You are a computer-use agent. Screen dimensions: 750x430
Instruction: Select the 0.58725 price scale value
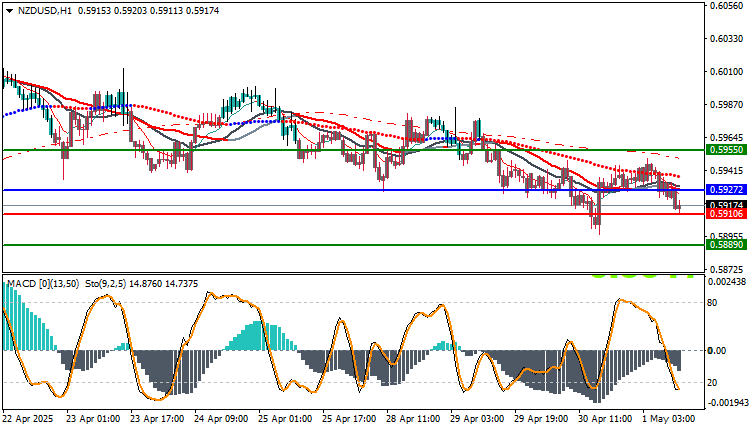click(x=727, y=270)
